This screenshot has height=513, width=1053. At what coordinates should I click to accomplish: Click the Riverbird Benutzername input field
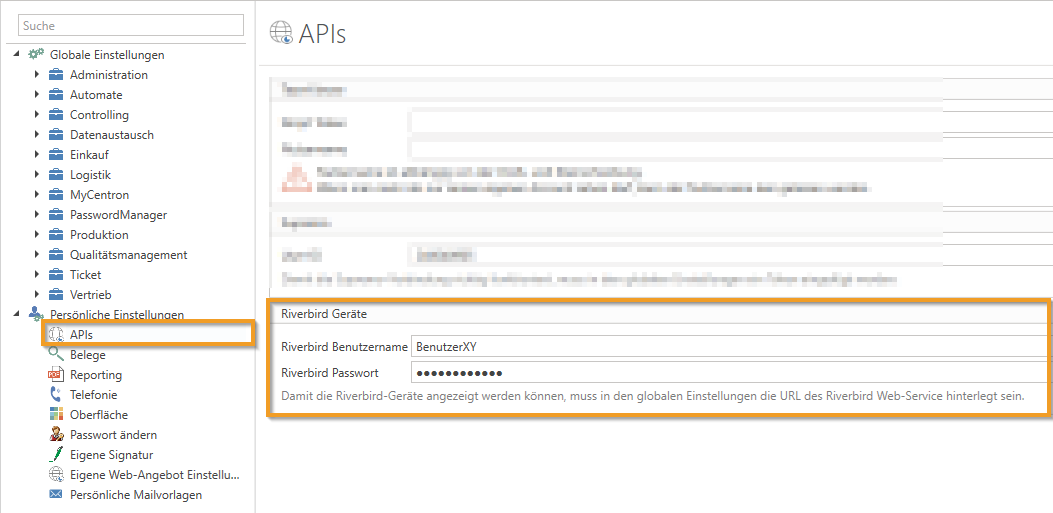pos(730,347)
